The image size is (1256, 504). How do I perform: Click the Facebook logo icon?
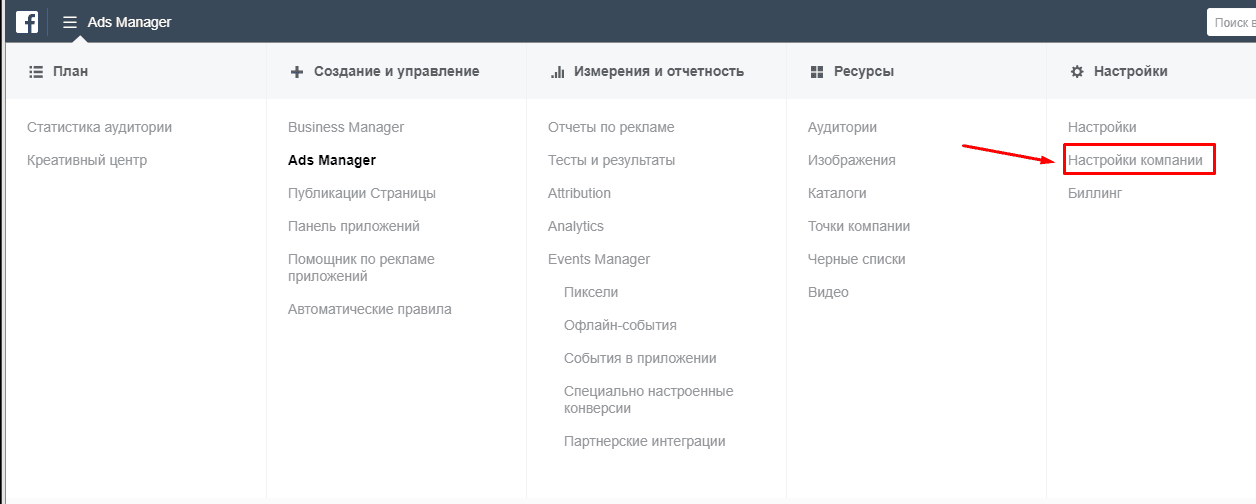click(27, 22)
